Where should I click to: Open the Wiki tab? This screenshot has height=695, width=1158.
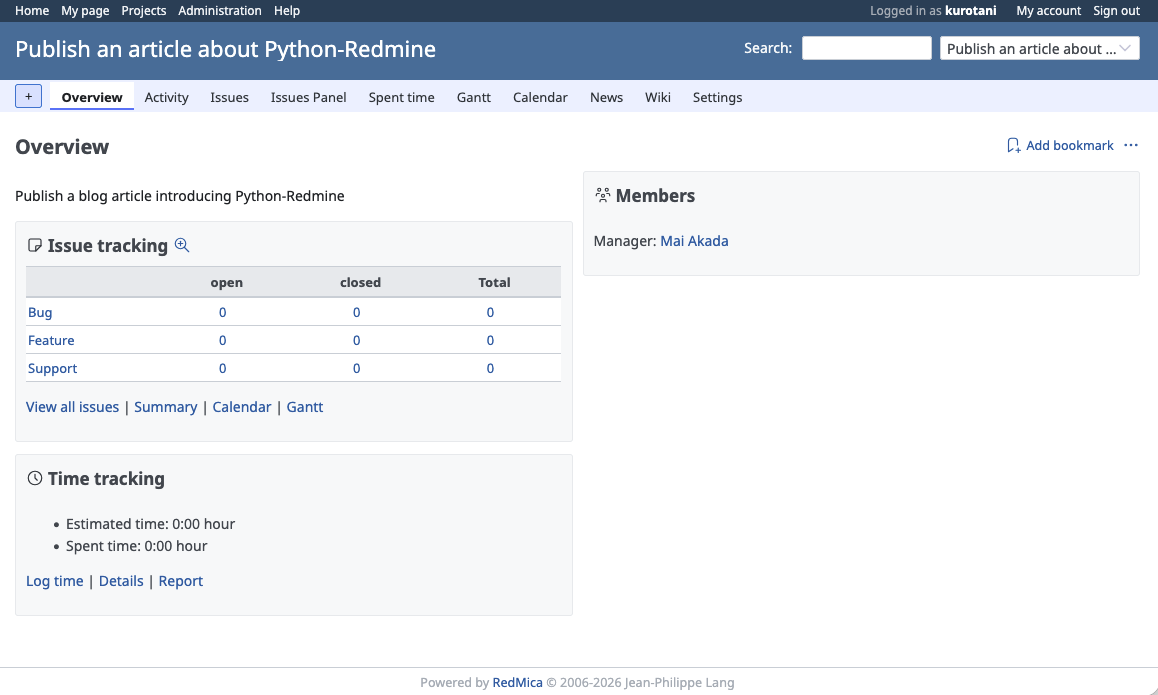(x=657, y=97)
